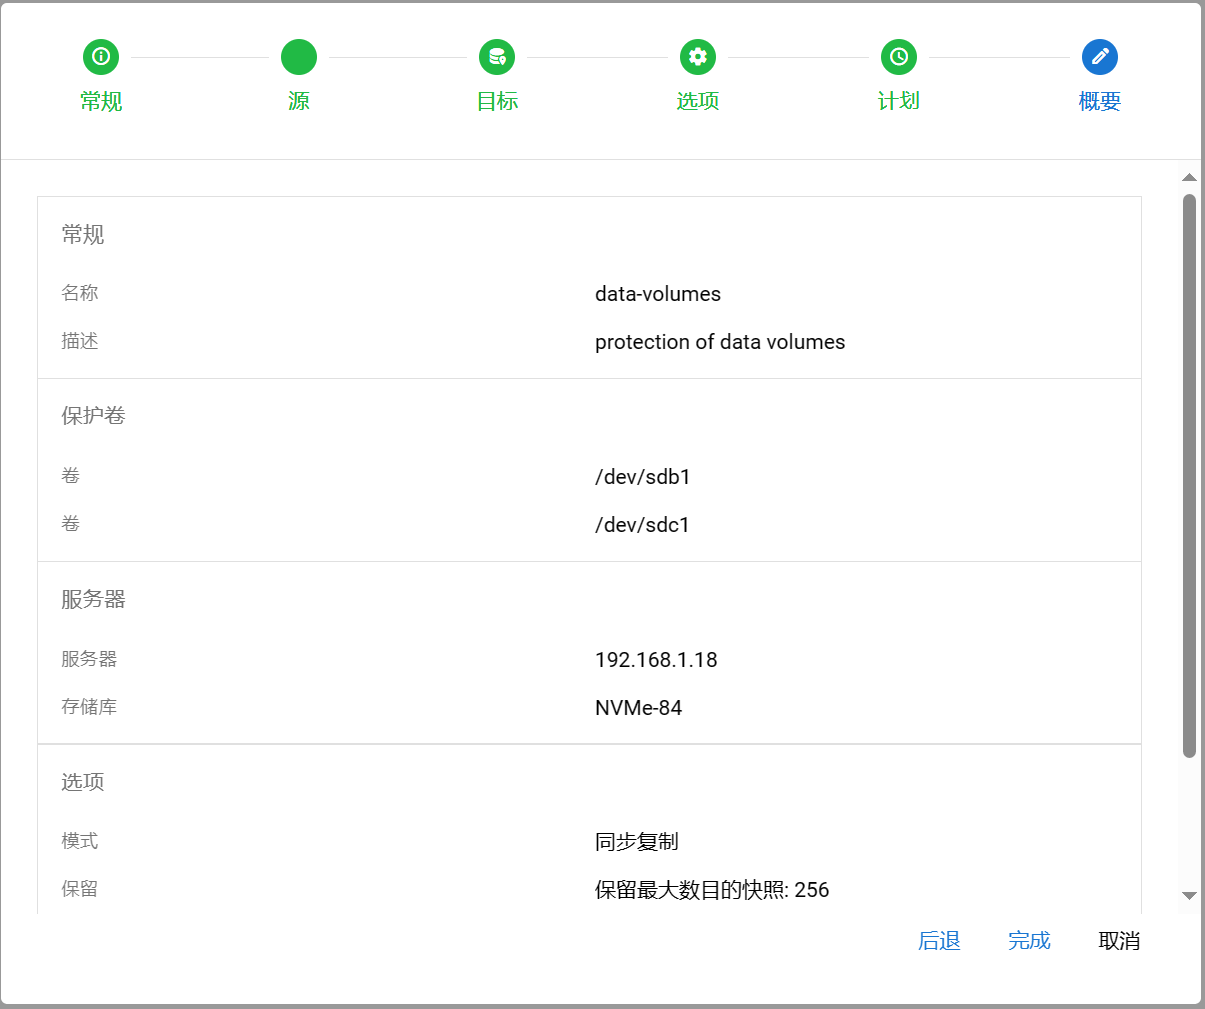Click the 常规 step info icon
Viewport: 1205px width, 1009px height.
(101, 57)
